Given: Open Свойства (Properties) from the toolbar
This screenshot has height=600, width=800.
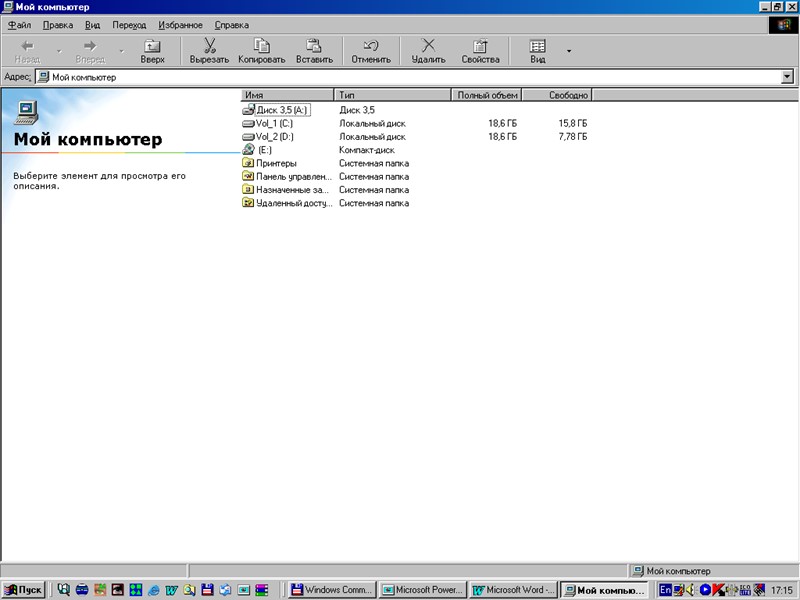Looking at the screenshot, I should coord(480,50).
